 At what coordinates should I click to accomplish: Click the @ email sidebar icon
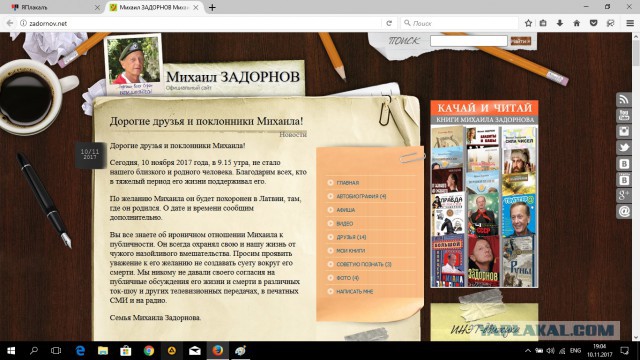click(624, 211)
